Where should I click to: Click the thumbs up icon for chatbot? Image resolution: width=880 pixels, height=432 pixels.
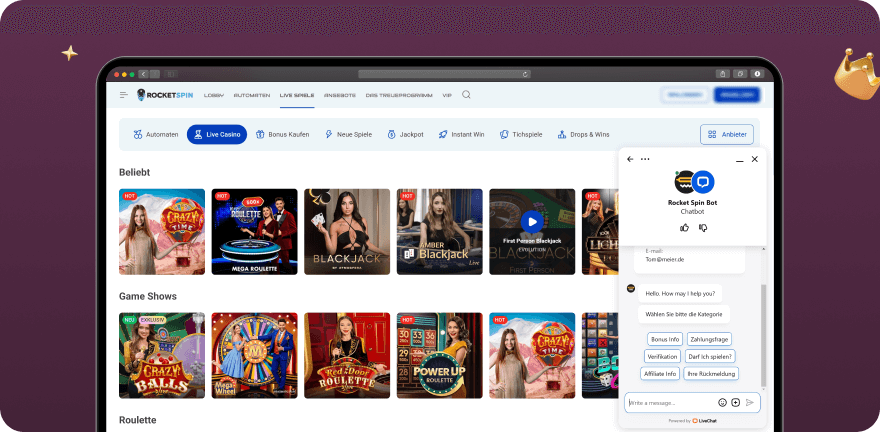[685, 227]
